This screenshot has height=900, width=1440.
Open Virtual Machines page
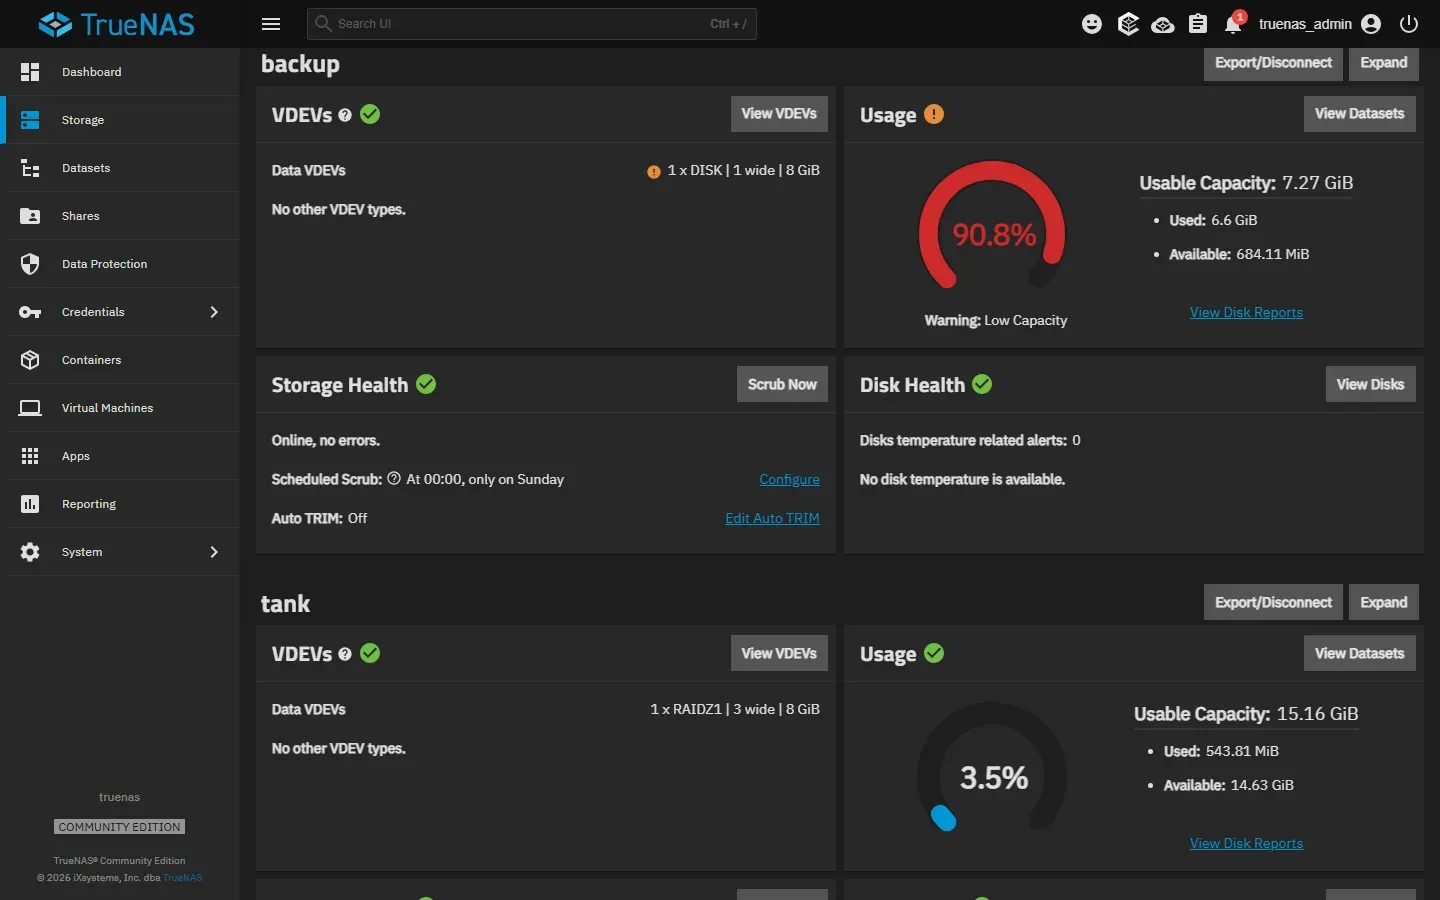click(x=120, y=408)
